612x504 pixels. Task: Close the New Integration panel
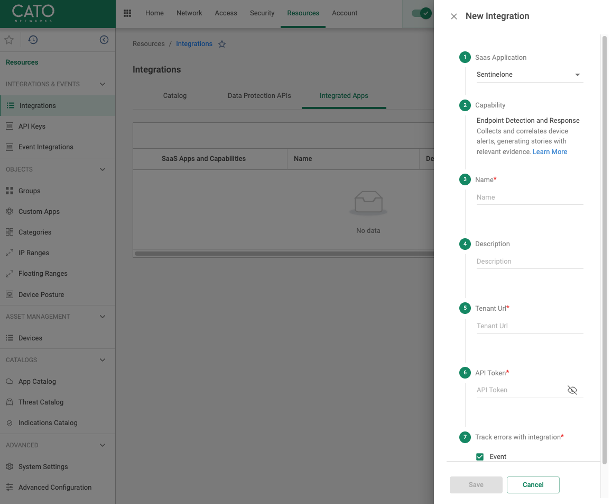tap(454, 16)
